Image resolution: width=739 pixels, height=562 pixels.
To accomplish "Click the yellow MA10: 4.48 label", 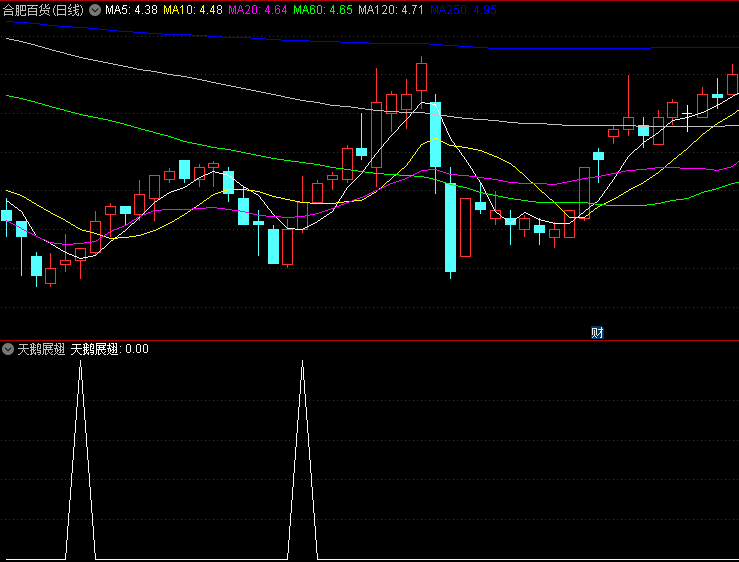I will pos(193,10).
